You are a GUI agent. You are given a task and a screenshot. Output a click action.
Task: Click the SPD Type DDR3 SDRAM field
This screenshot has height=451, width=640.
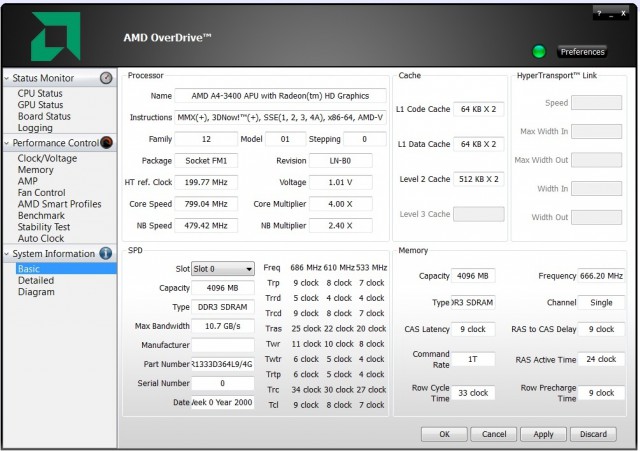(223, 307)
